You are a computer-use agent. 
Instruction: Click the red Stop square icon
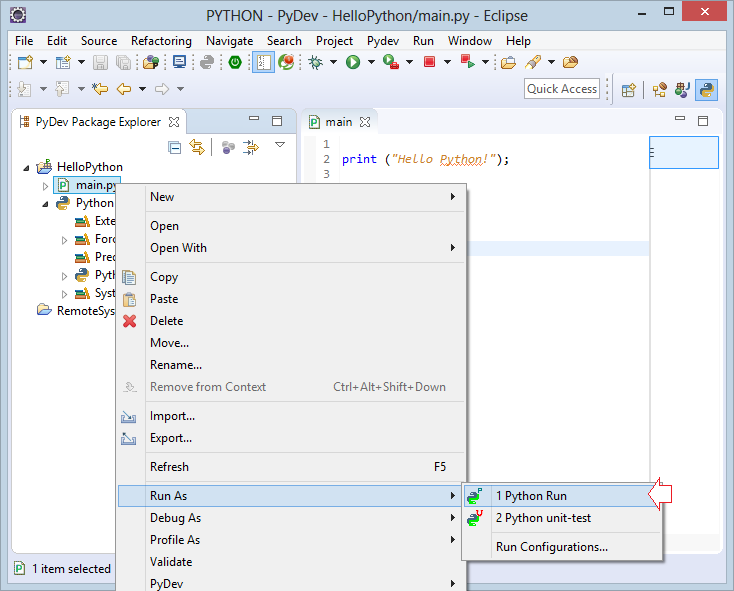[x=429, y=62]
